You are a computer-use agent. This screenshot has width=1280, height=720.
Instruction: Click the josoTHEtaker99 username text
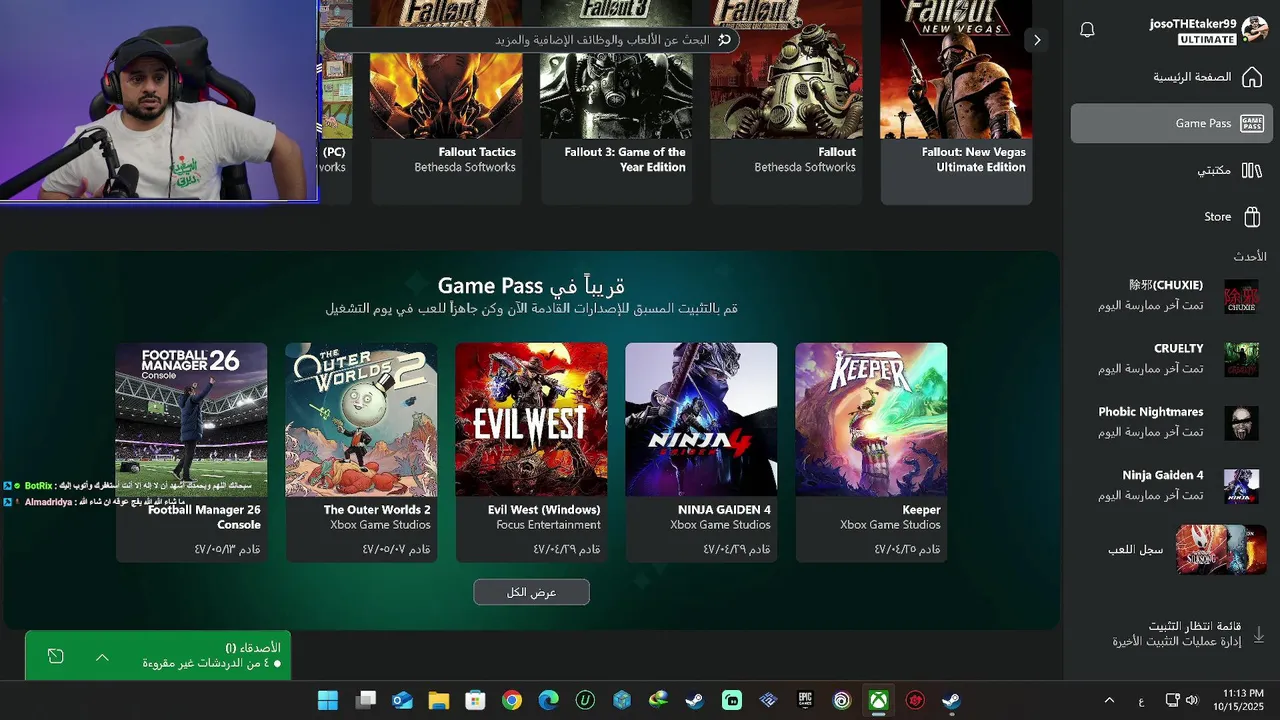[1193, 23]
